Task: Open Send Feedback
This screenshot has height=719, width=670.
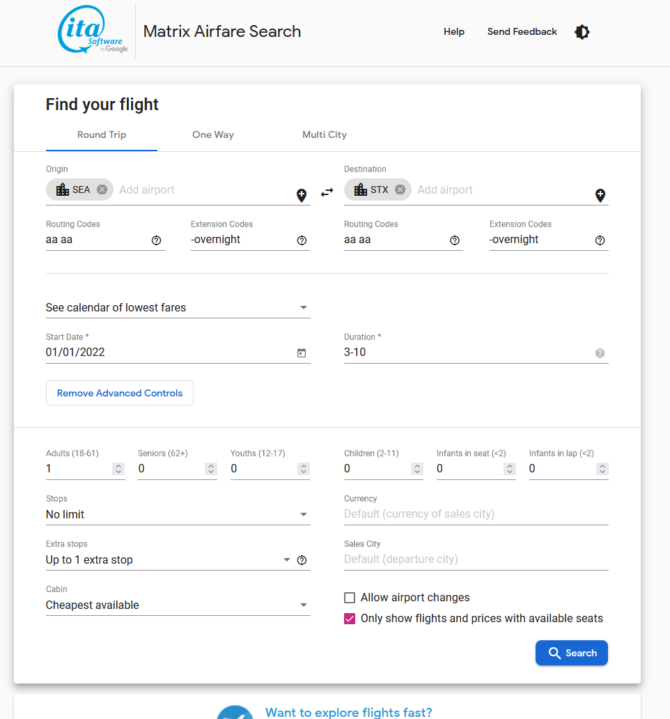Action: click(x=522, y=32)
